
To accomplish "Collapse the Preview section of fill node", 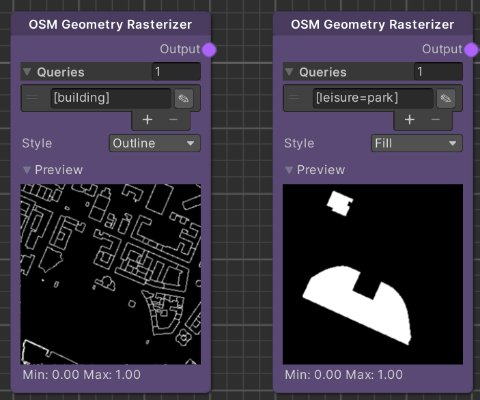I will click(x=289, y=170).
